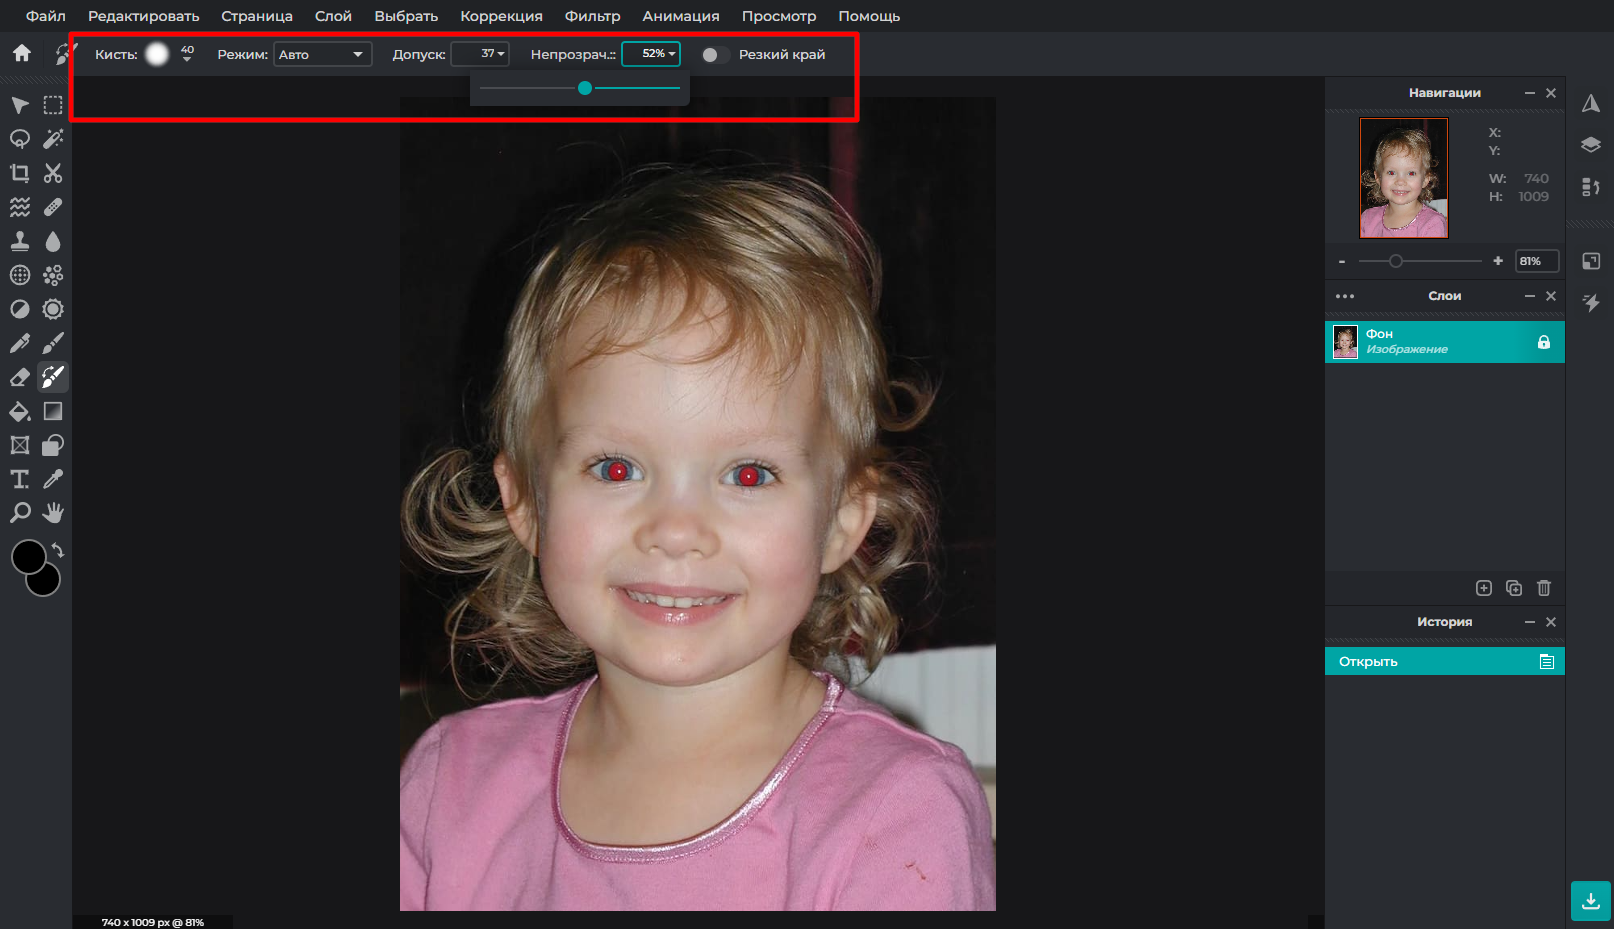Image resolution: width=1614 pixels, height=929 pixels.
Task: Select the Dodge/Burn half-circle tool
Action: click(19, 309)
